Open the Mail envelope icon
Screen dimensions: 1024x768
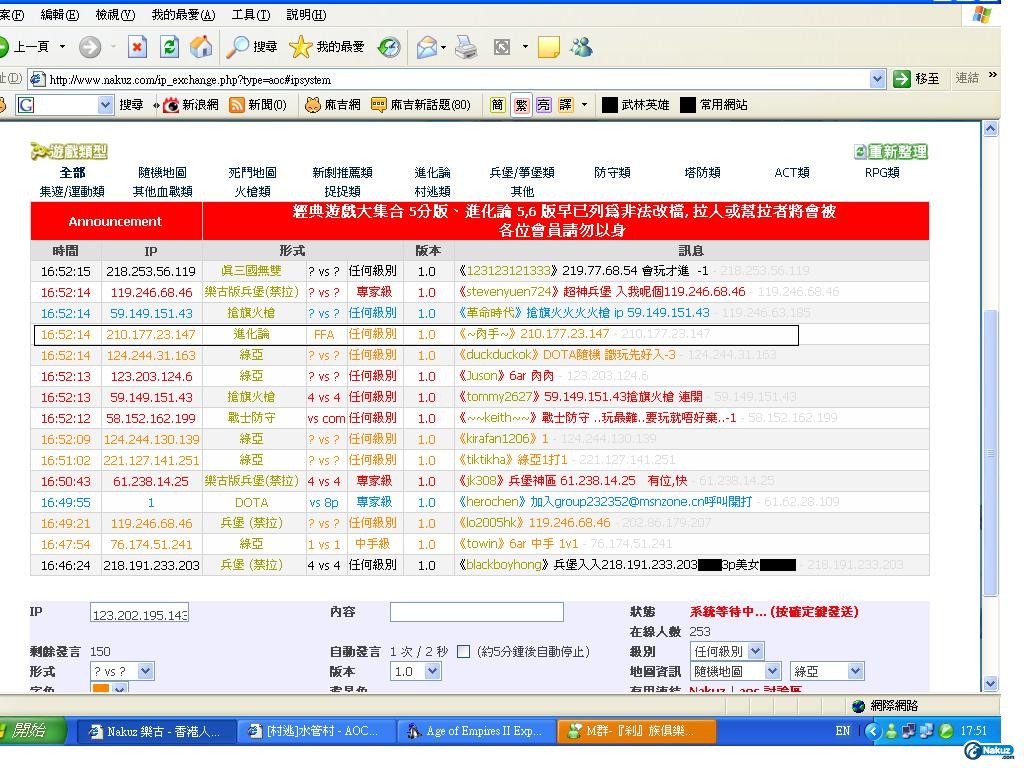coord(426,47)
